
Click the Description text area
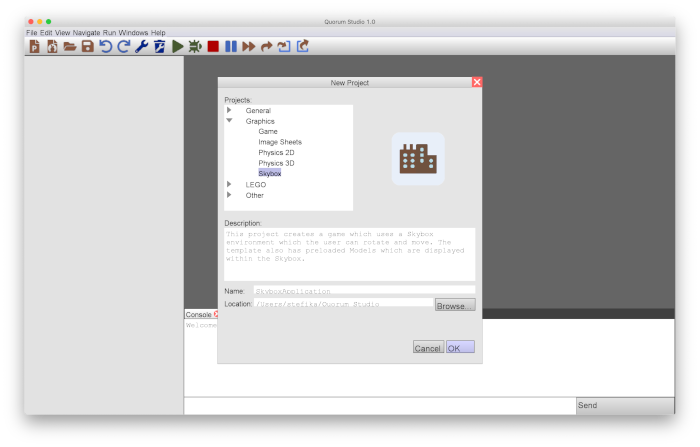click(x=350, y=254)
